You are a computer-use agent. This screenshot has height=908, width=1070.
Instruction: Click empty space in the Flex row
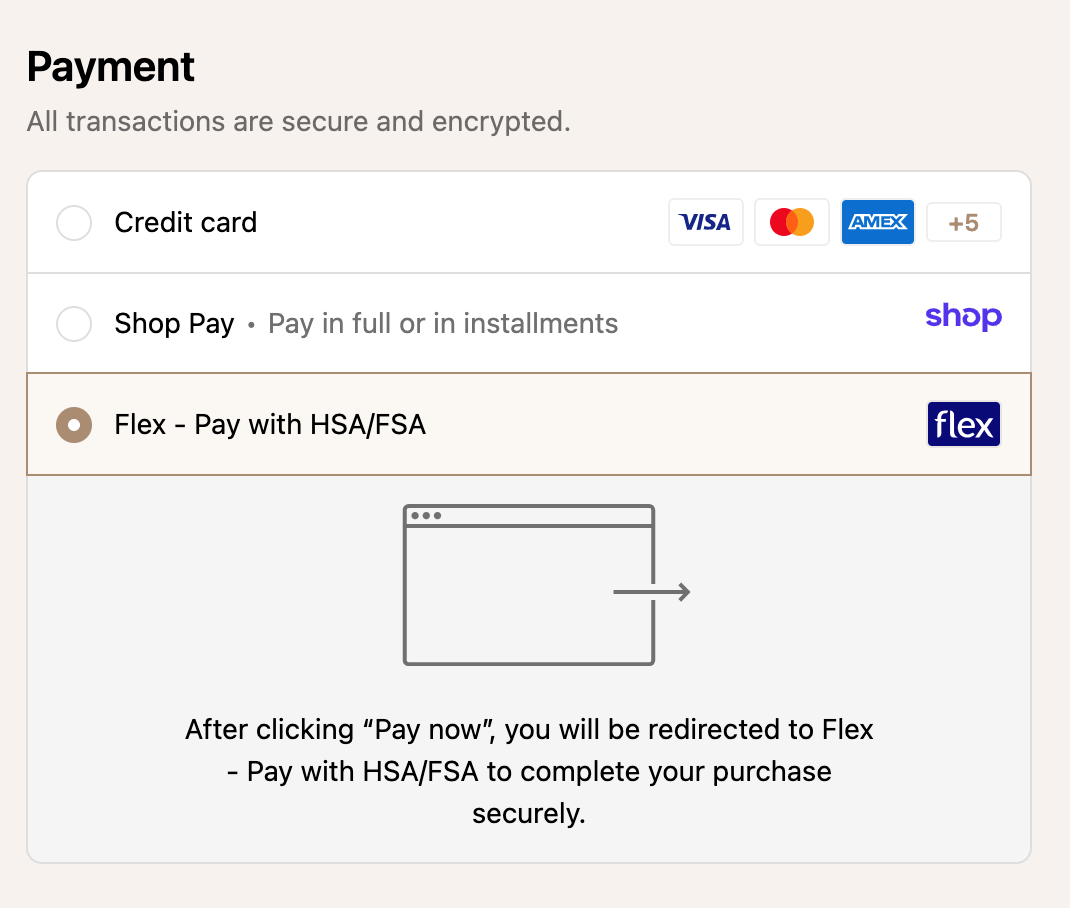pos(670,425)
